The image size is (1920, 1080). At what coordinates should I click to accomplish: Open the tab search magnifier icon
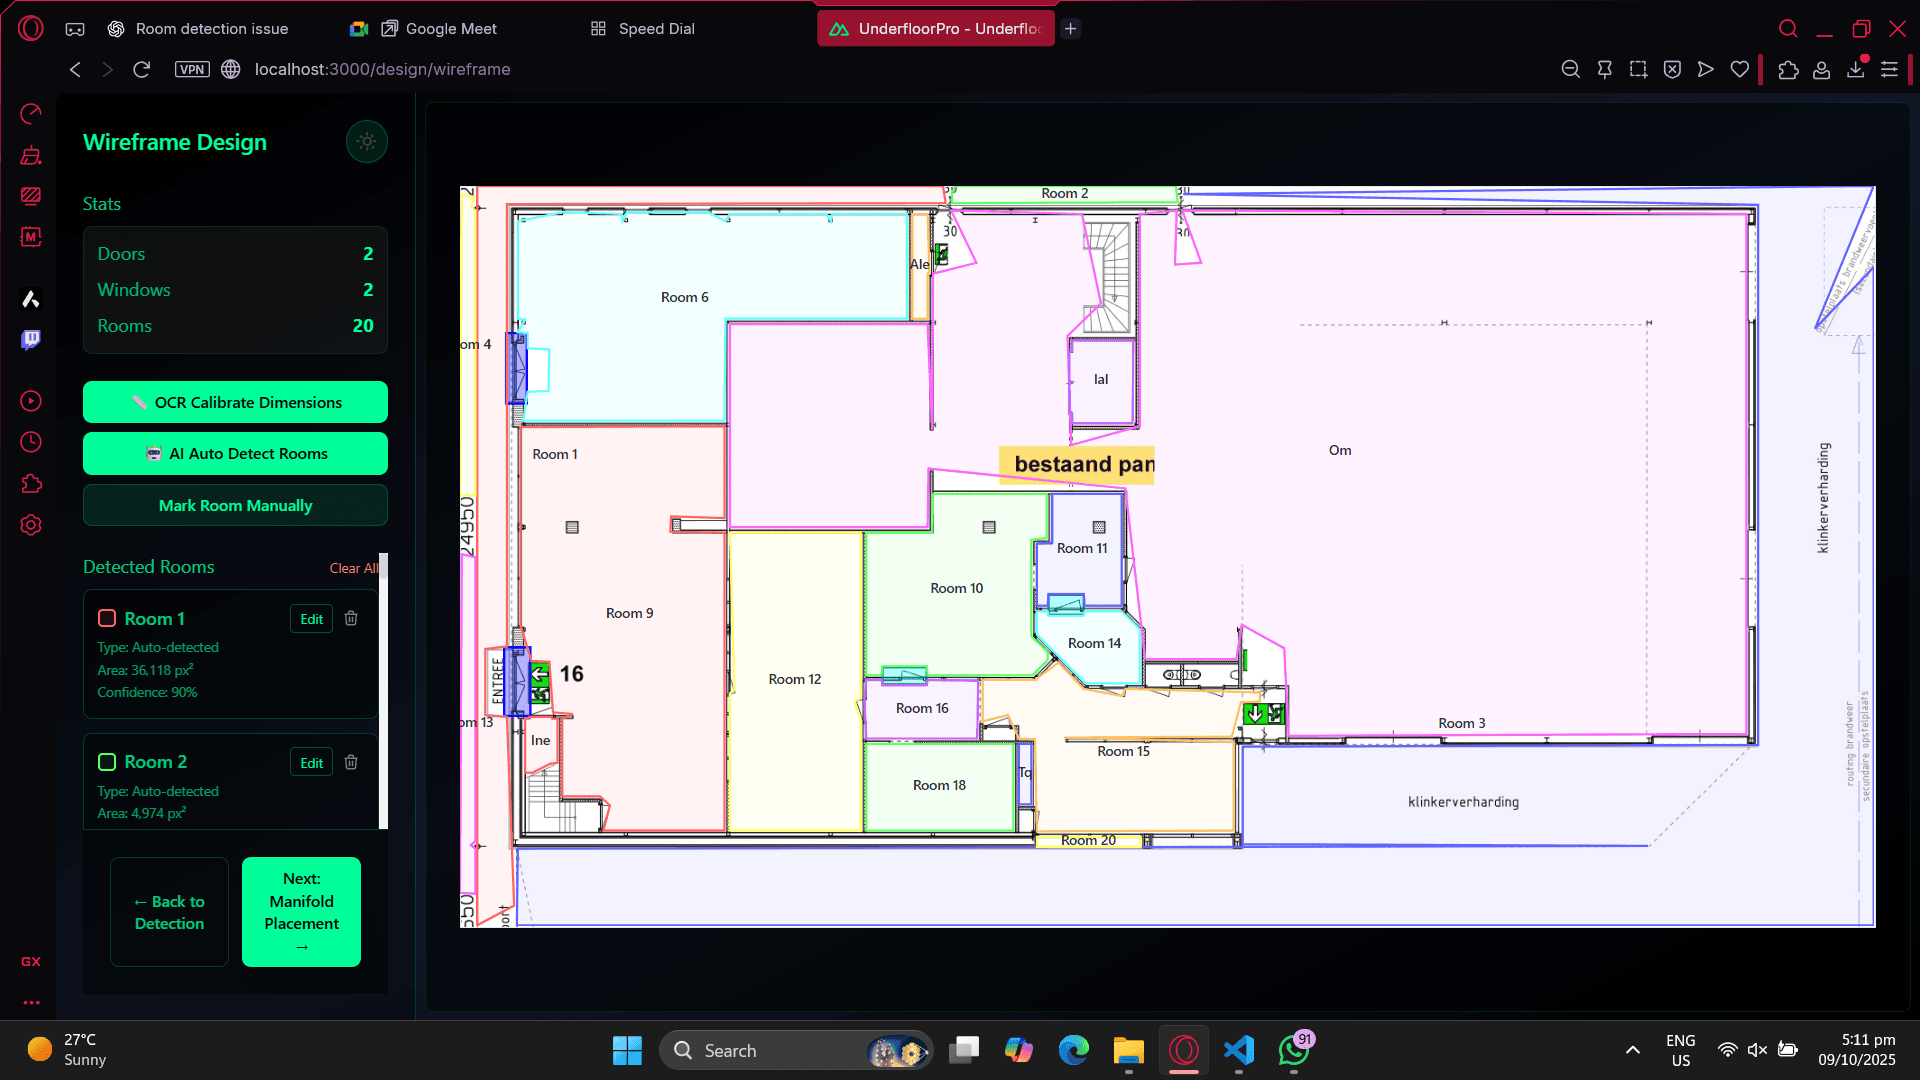1788,29
